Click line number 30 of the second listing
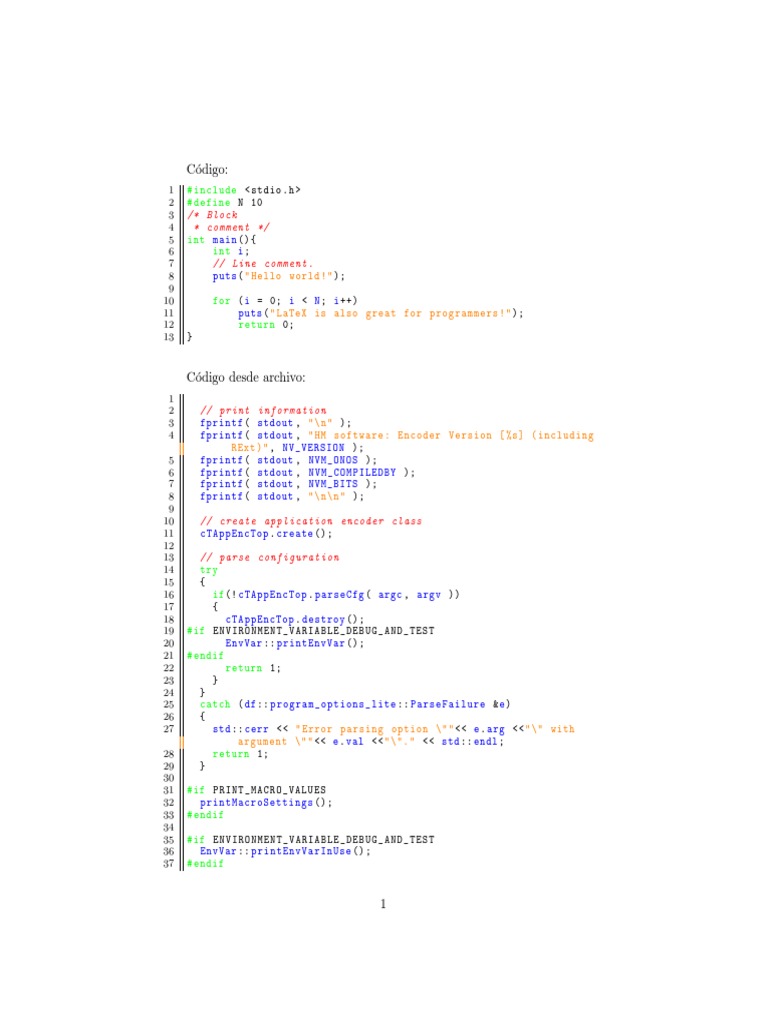Image resolution: width=768 pixels, height=1024 pixels. 169,778
